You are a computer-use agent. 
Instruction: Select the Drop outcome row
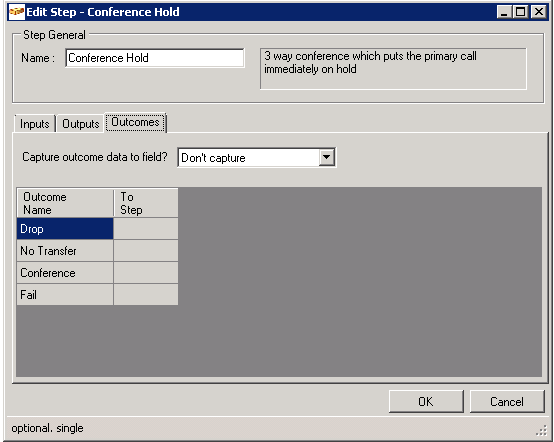tap(65, 229)
